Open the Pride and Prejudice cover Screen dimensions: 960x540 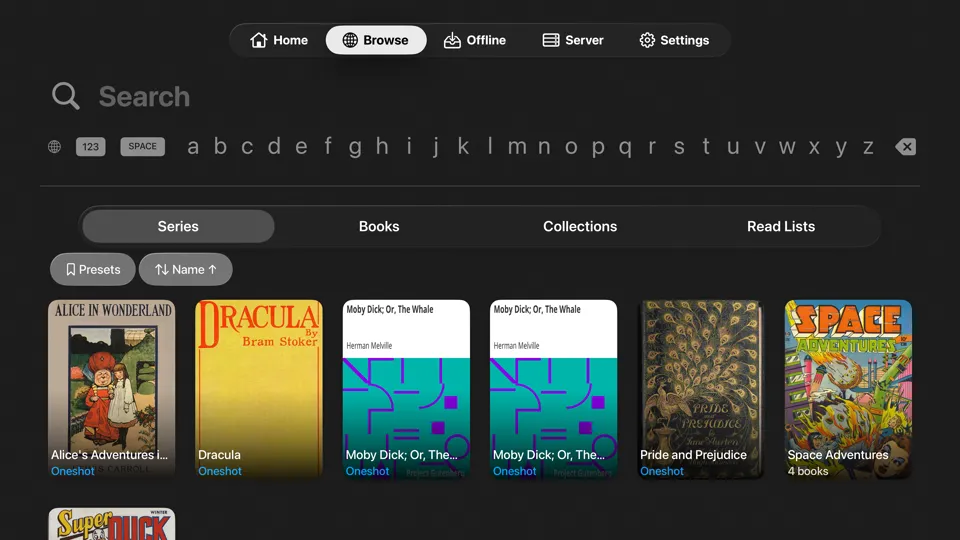pyautogui.click(x=701, y=389)
